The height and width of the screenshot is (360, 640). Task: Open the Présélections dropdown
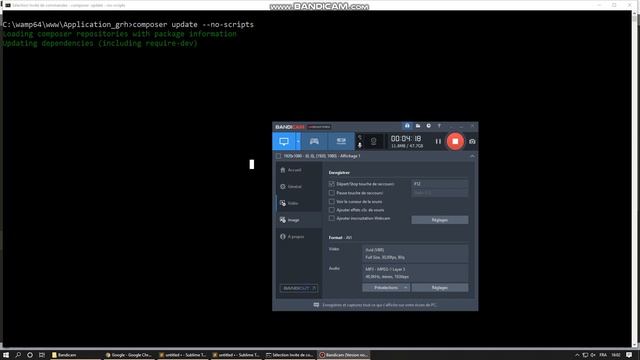(x=386, y=288)
